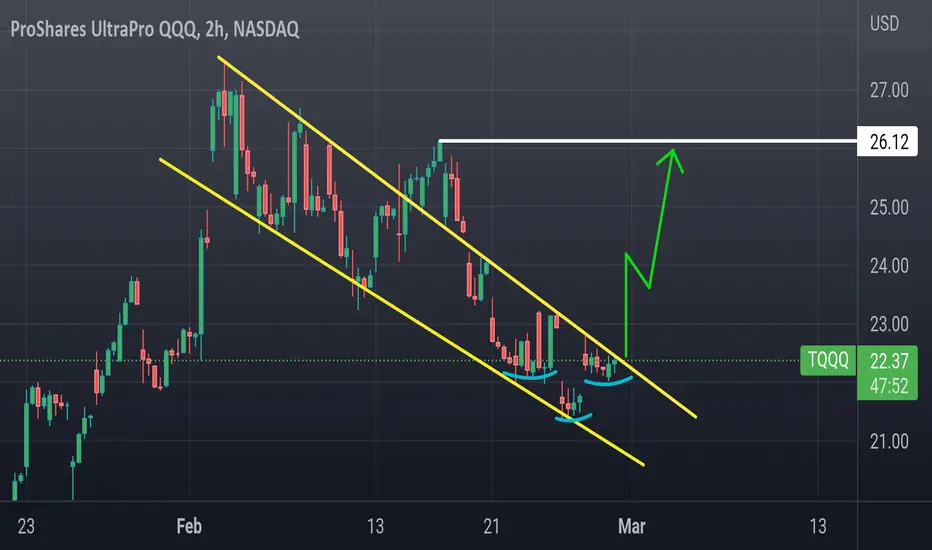Click the 22.37 current price label
Screen dimensions: 932x550
889,361
